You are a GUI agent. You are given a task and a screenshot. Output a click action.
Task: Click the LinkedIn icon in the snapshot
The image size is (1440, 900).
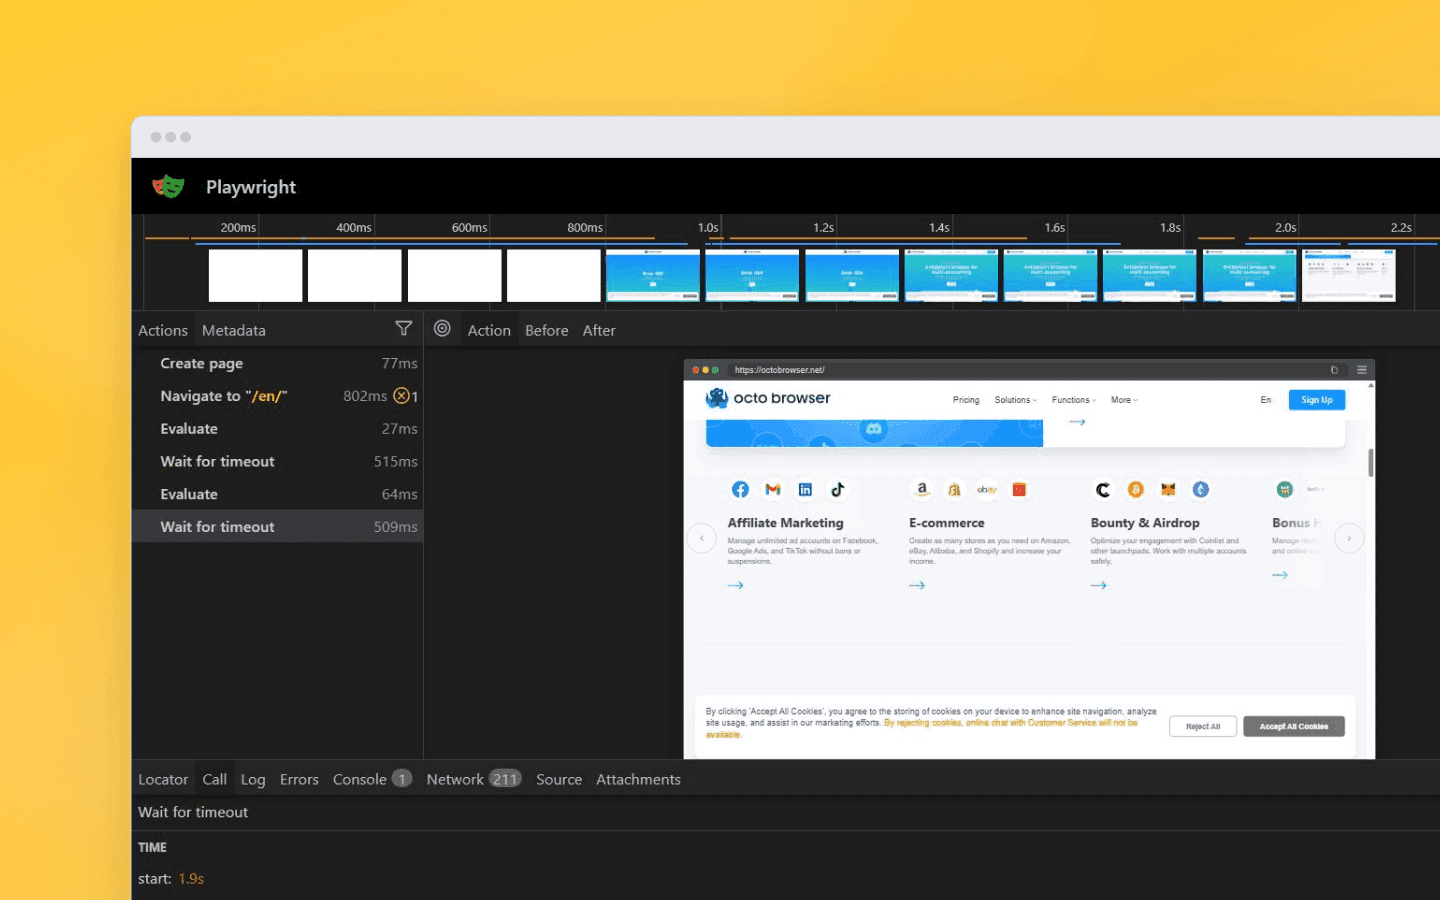[x=805, y=489]
